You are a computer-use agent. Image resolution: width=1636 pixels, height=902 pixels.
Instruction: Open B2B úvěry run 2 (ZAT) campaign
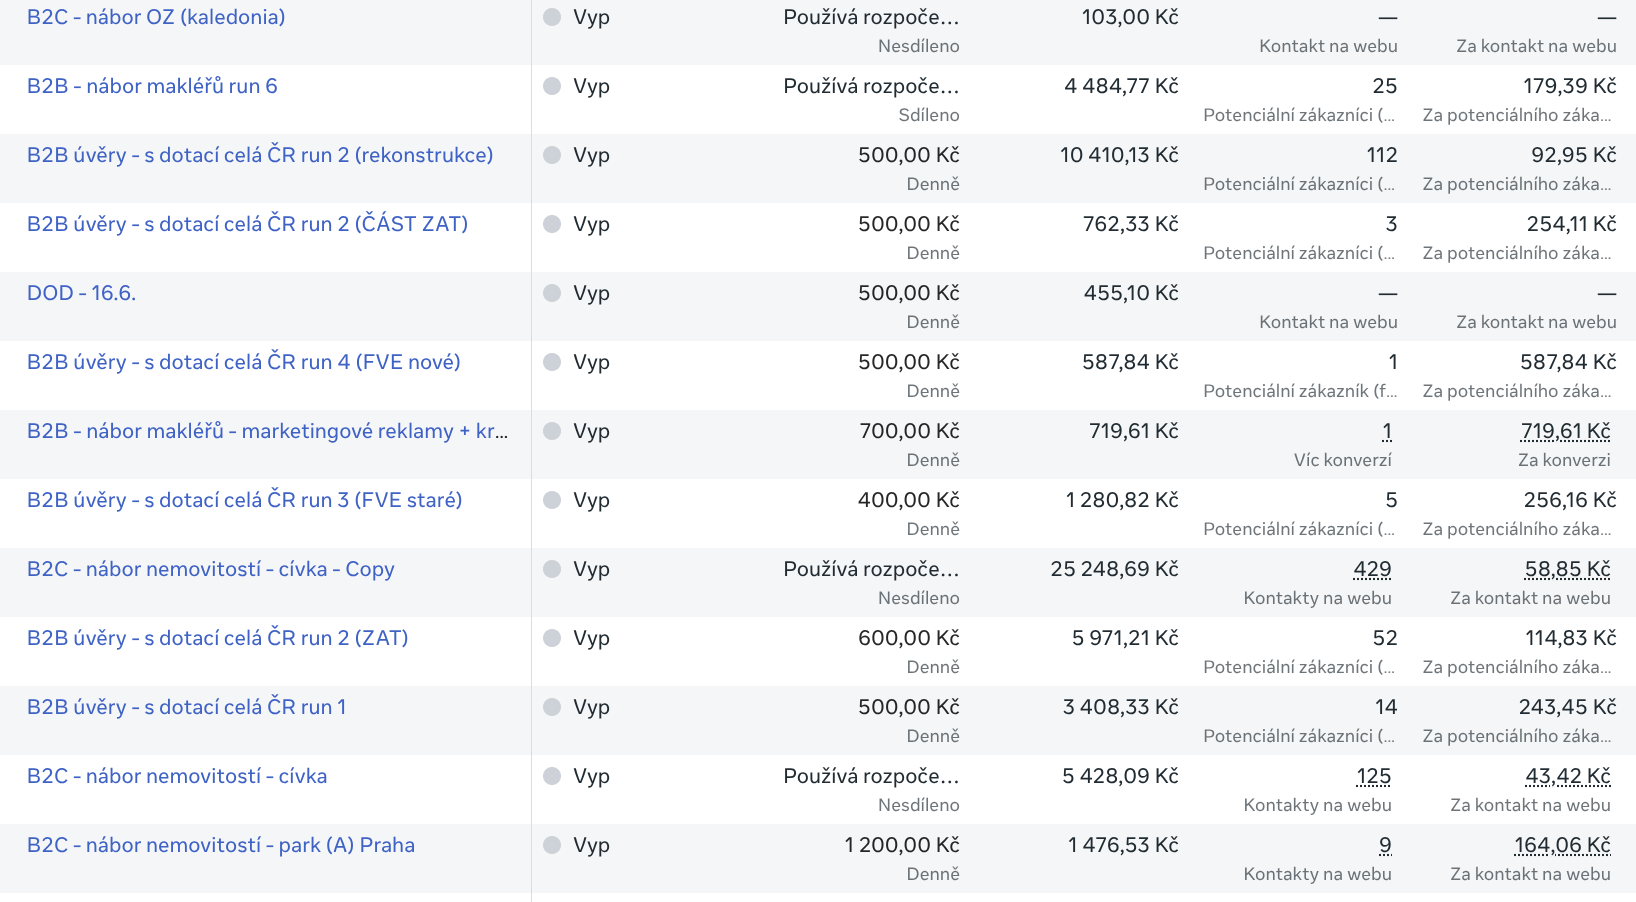click(218, 638)
